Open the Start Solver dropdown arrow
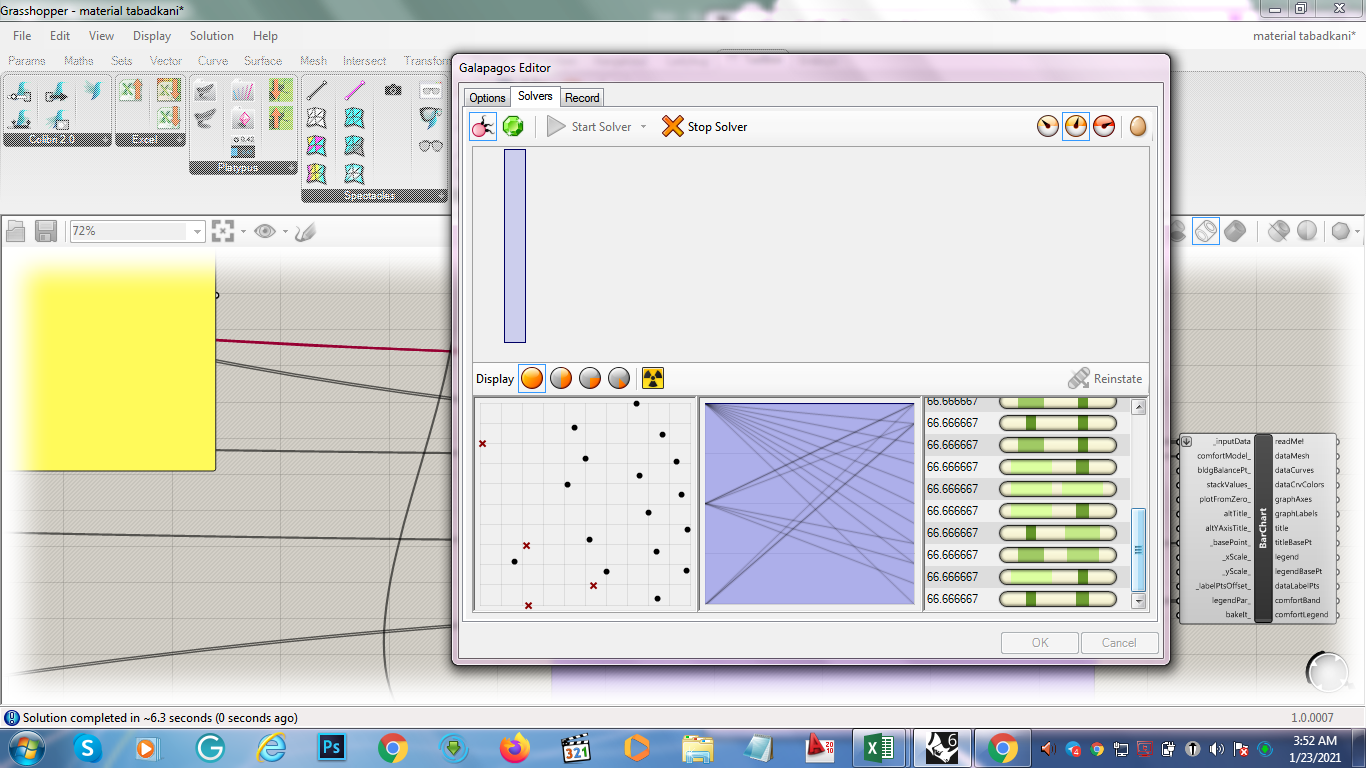 tap(643, 127)
